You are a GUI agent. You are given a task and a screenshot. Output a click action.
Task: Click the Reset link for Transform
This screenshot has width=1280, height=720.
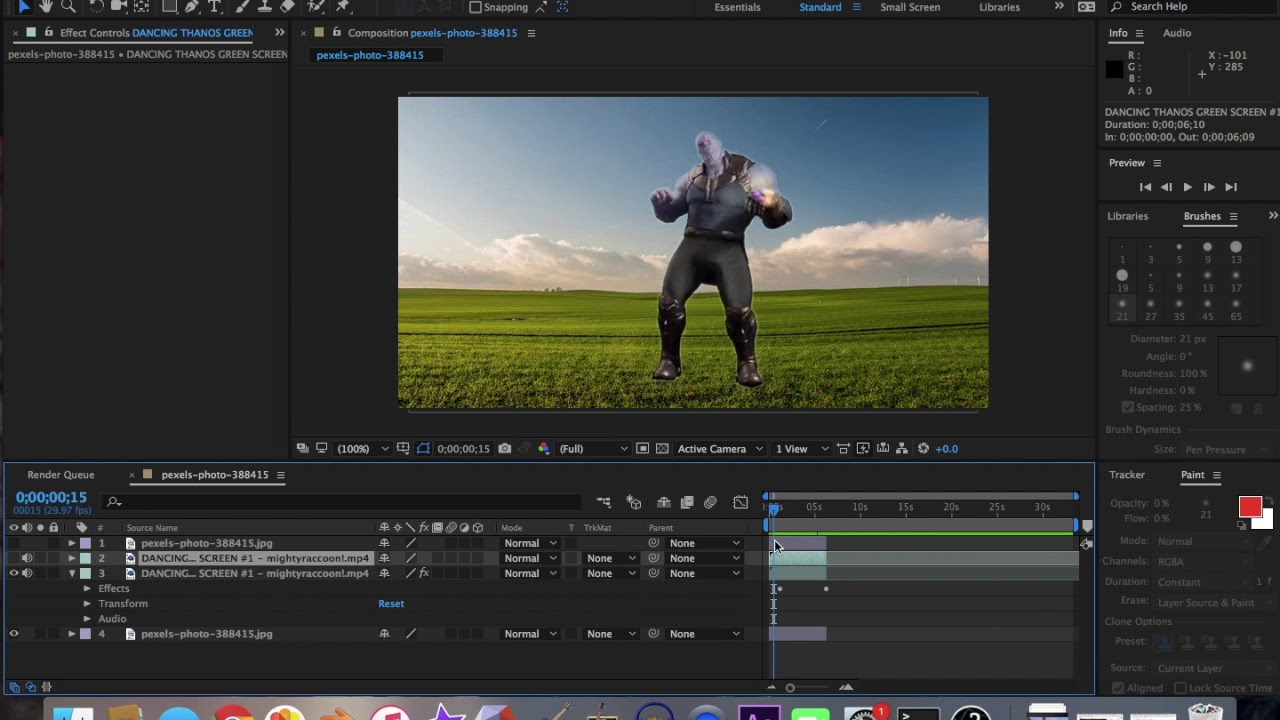(x=391, y=603)
